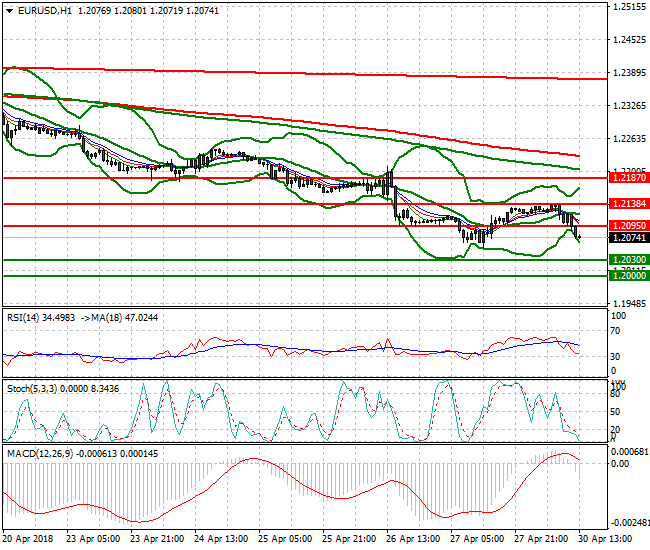Click the 23 Apr 05:00 time label
650x550 pixels.
[93, 539]
